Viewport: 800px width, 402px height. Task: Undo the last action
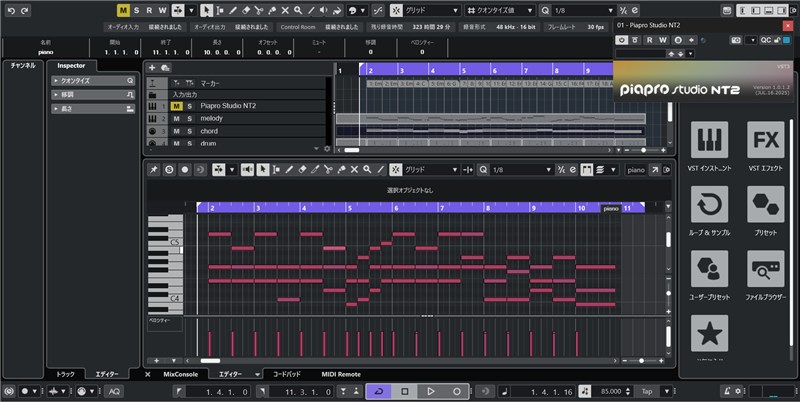point(11,10)
